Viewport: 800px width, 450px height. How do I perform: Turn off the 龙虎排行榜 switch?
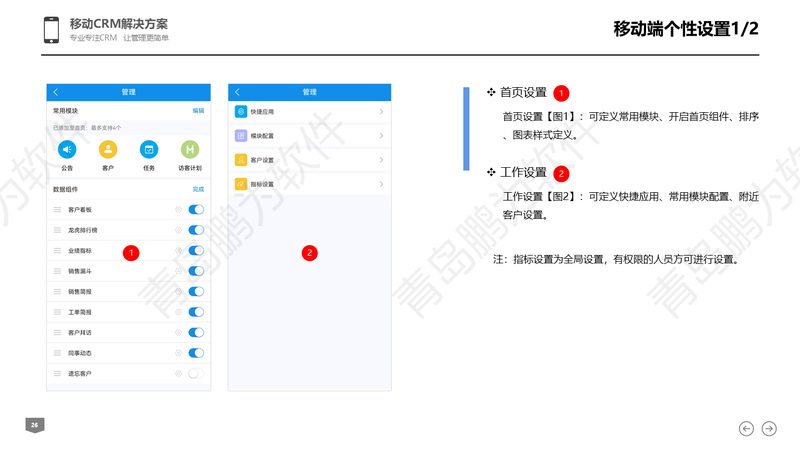pos(196,230)
